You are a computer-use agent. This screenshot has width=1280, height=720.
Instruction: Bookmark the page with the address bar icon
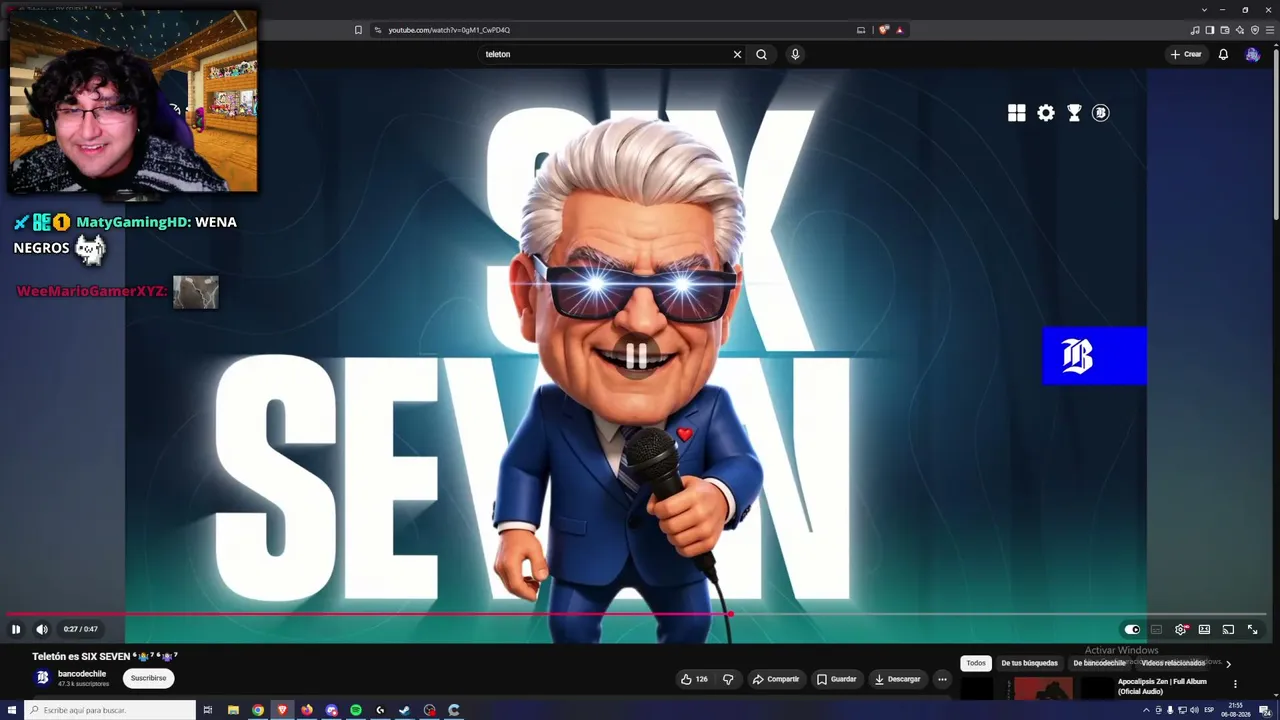point(358,30)
